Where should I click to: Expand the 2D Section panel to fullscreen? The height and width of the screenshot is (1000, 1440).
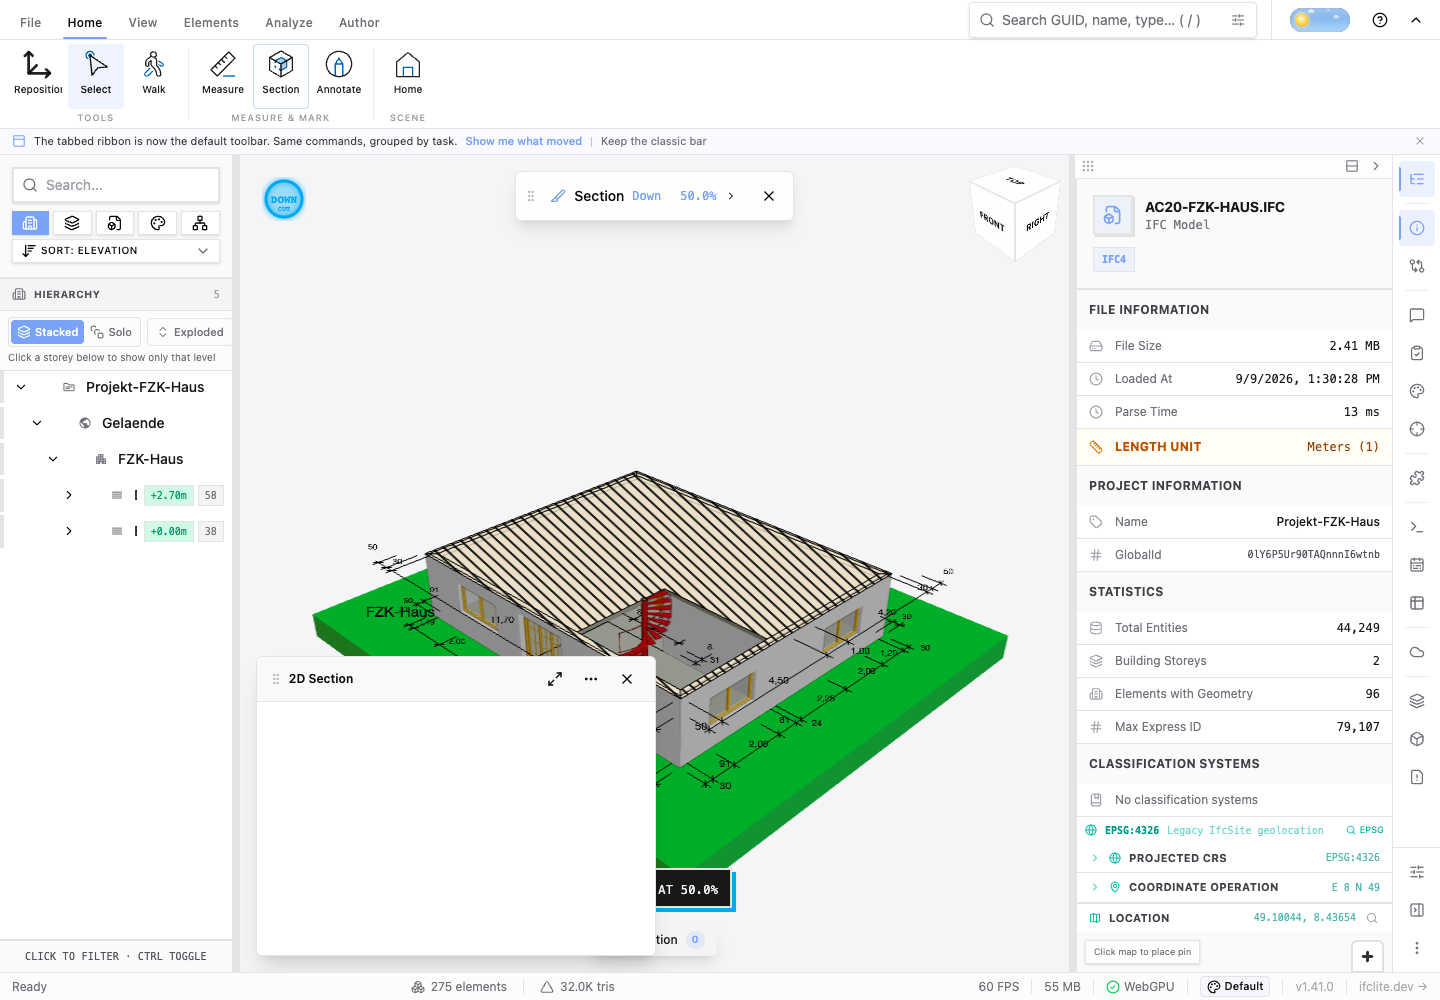(555, 679)
